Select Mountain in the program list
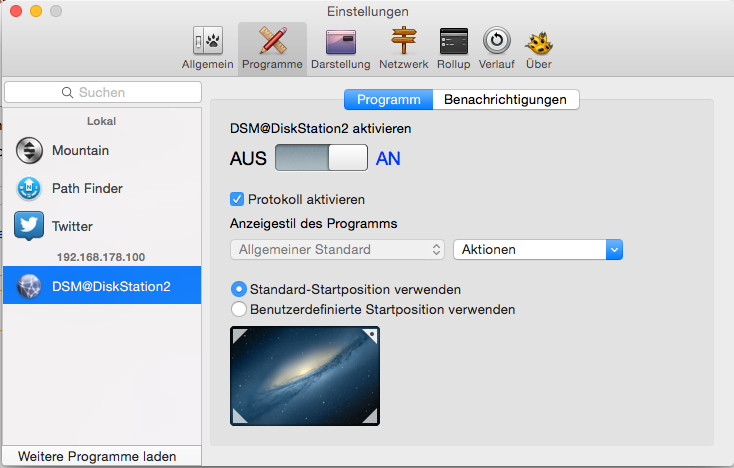 80,151
